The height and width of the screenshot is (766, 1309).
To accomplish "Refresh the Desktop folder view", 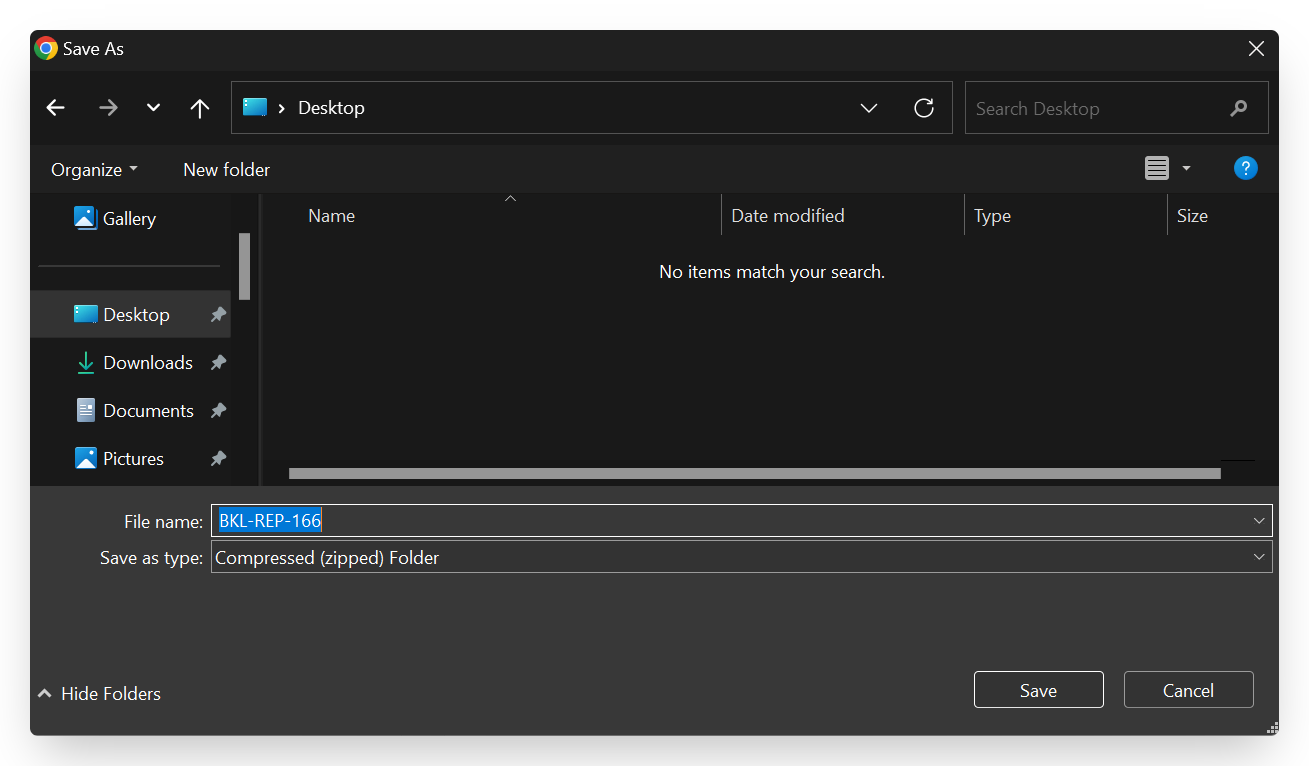I will (924, 108).
